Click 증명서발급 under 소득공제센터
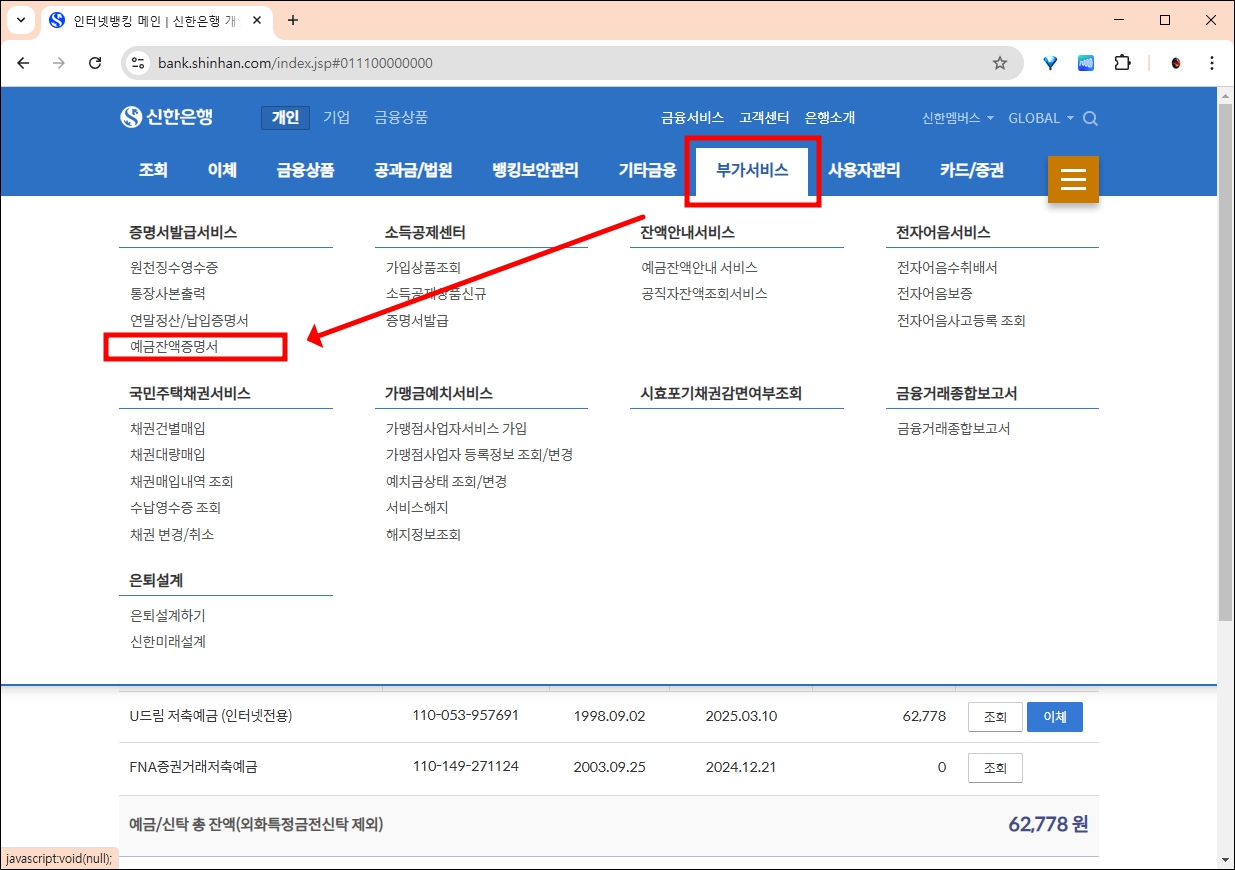The height and width of the screenshot is (870, 1235). click(417, 321)
